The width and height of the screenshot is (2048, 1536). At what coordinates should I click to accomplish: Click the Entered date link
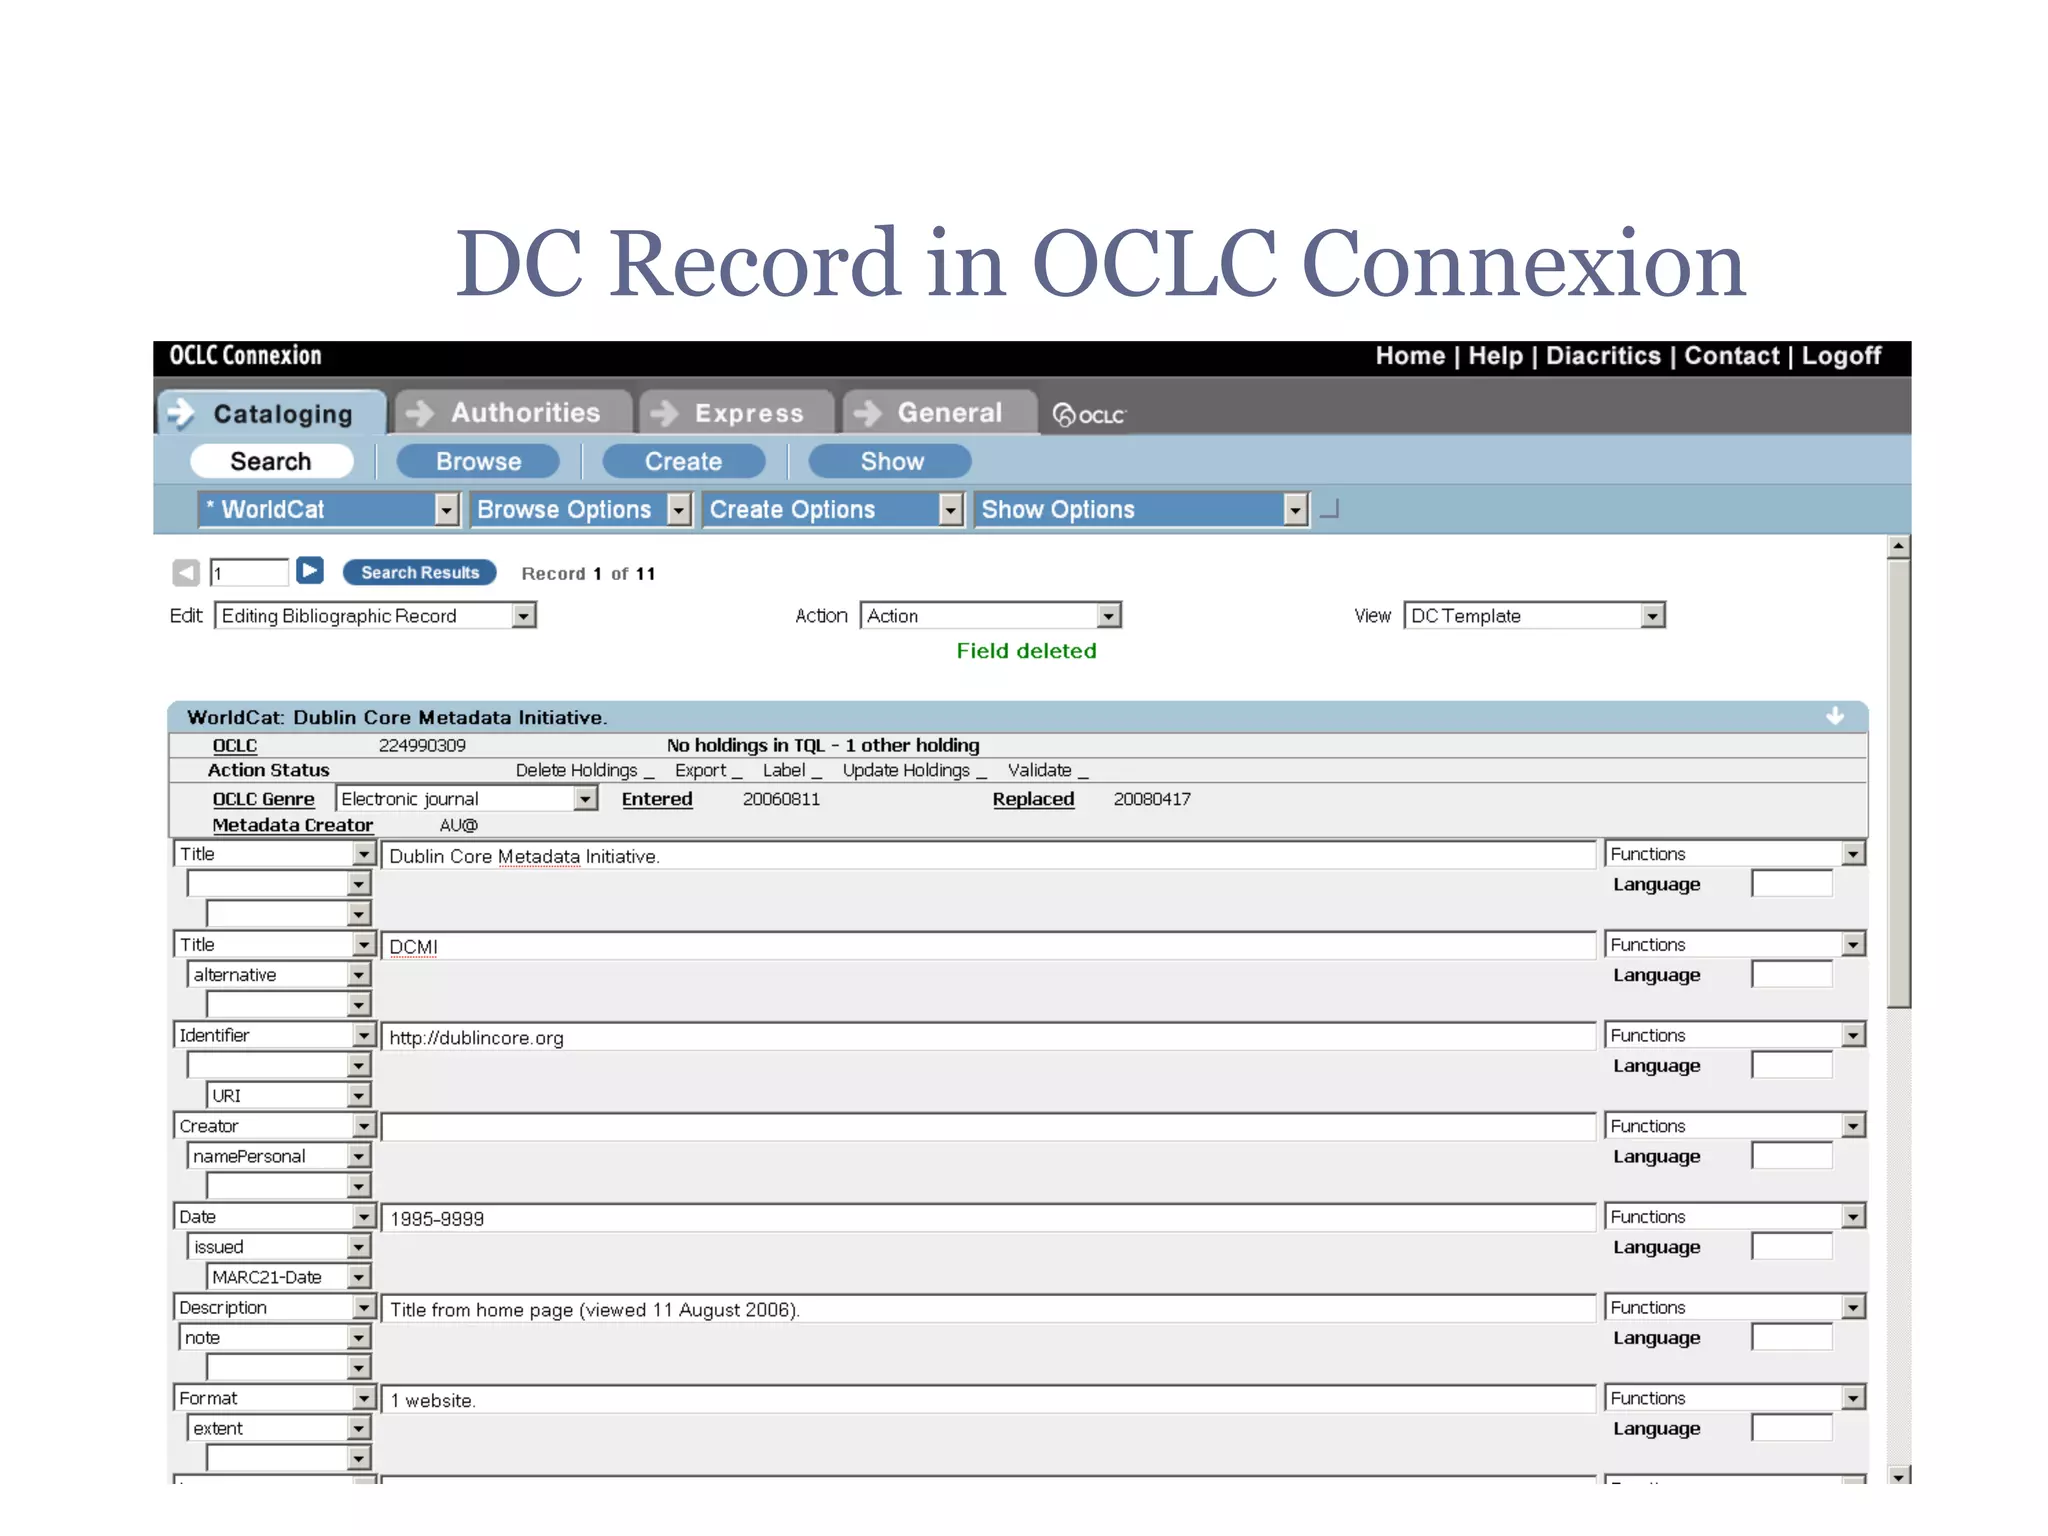coord(657,799)
